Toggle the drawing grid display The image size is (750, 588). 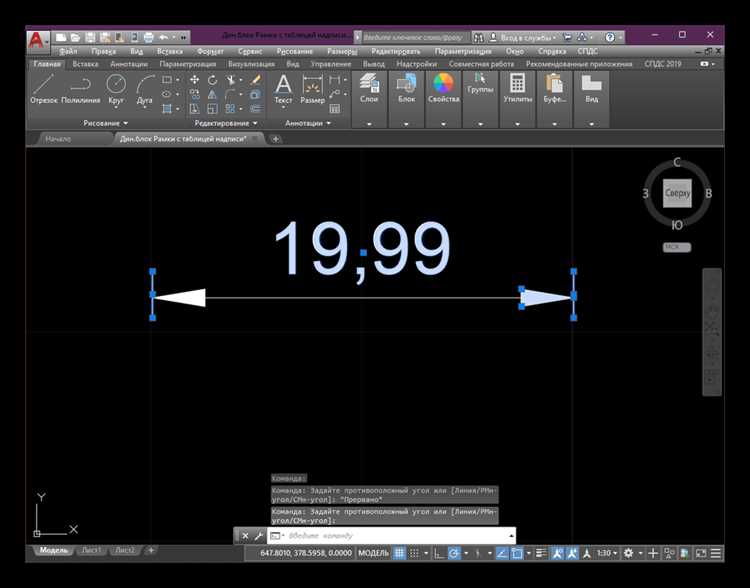coord(399,553)
